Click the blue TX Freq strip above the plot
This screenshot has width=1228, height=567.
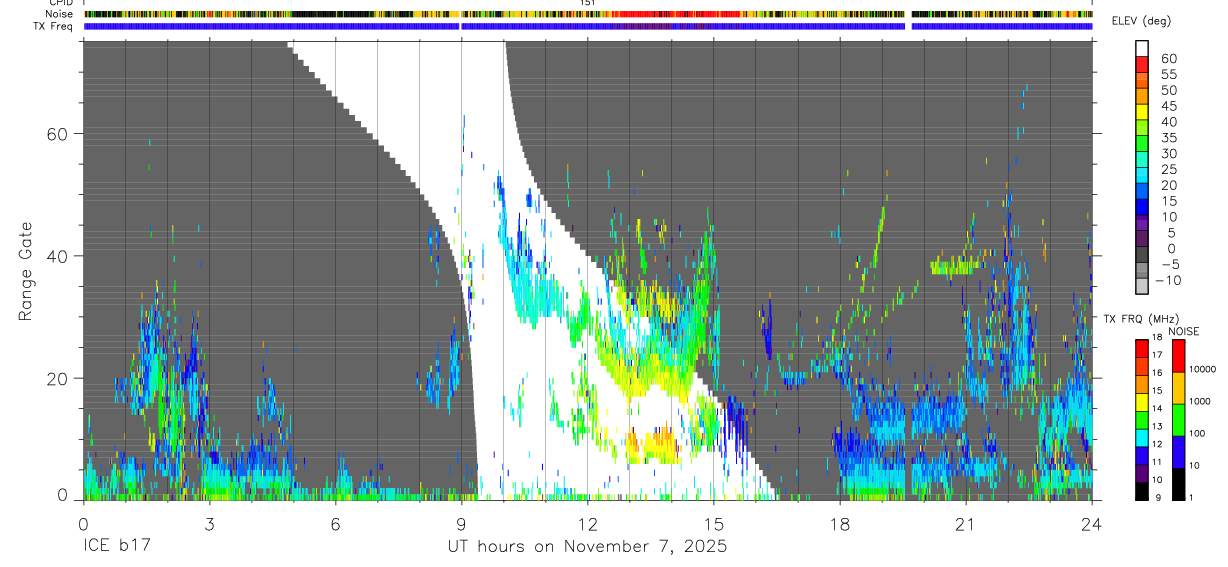pyautogui.click(x=588, y=26)
